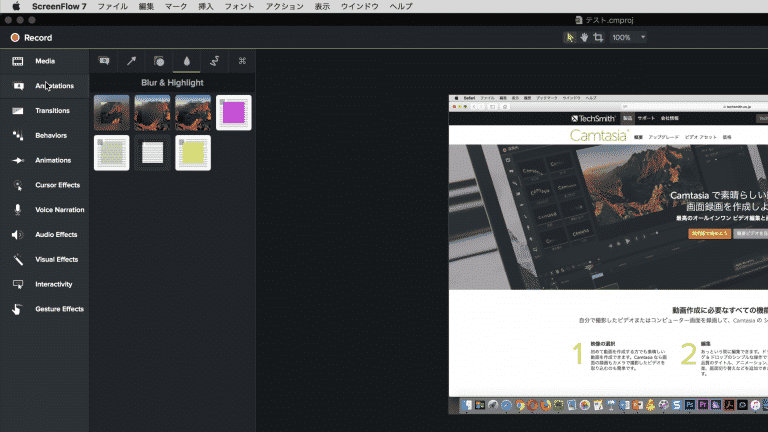Choose the yellow highlight preset
This screenshot has height=432, width=768.
(193, 153)
